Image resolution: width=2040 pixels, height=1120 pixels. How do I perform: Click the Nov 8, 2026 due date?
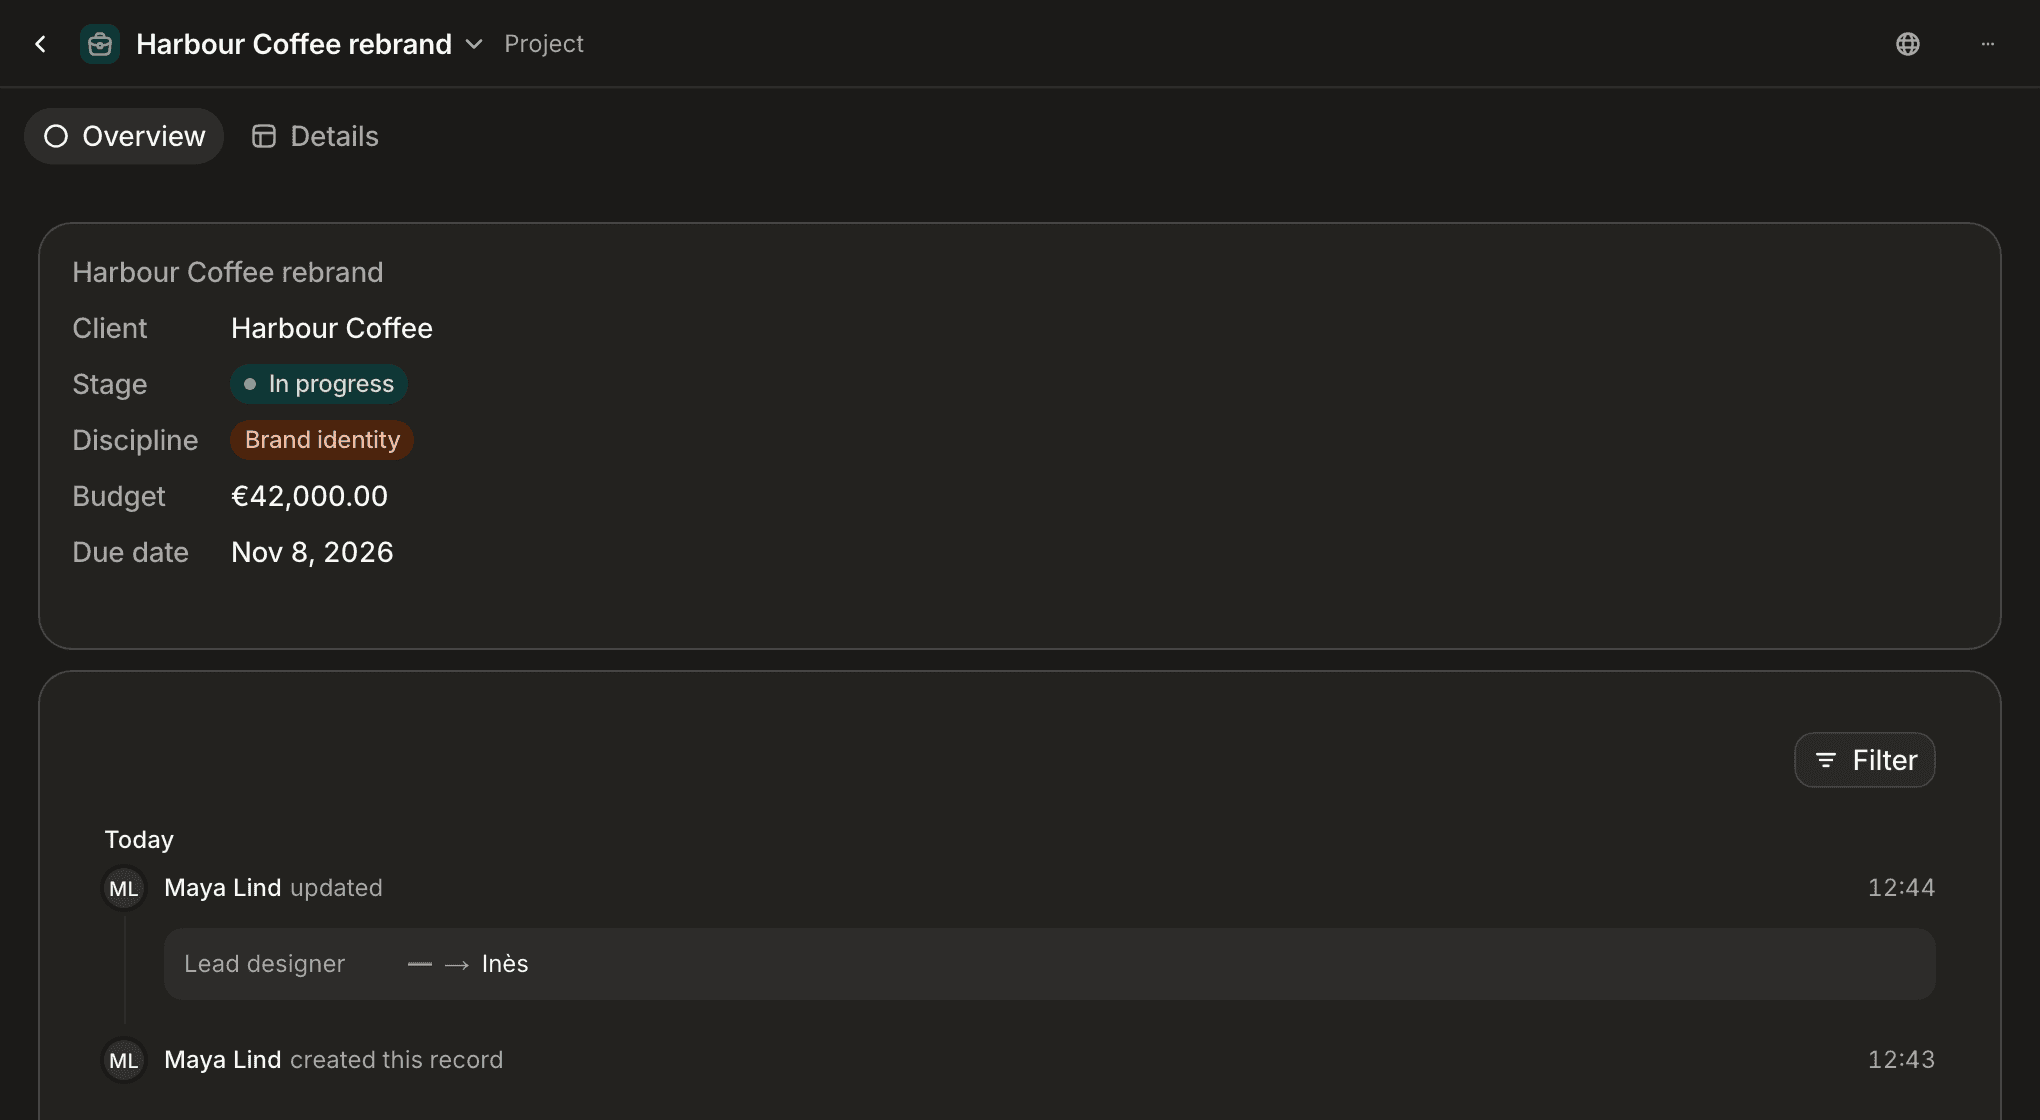click(312, 552)
